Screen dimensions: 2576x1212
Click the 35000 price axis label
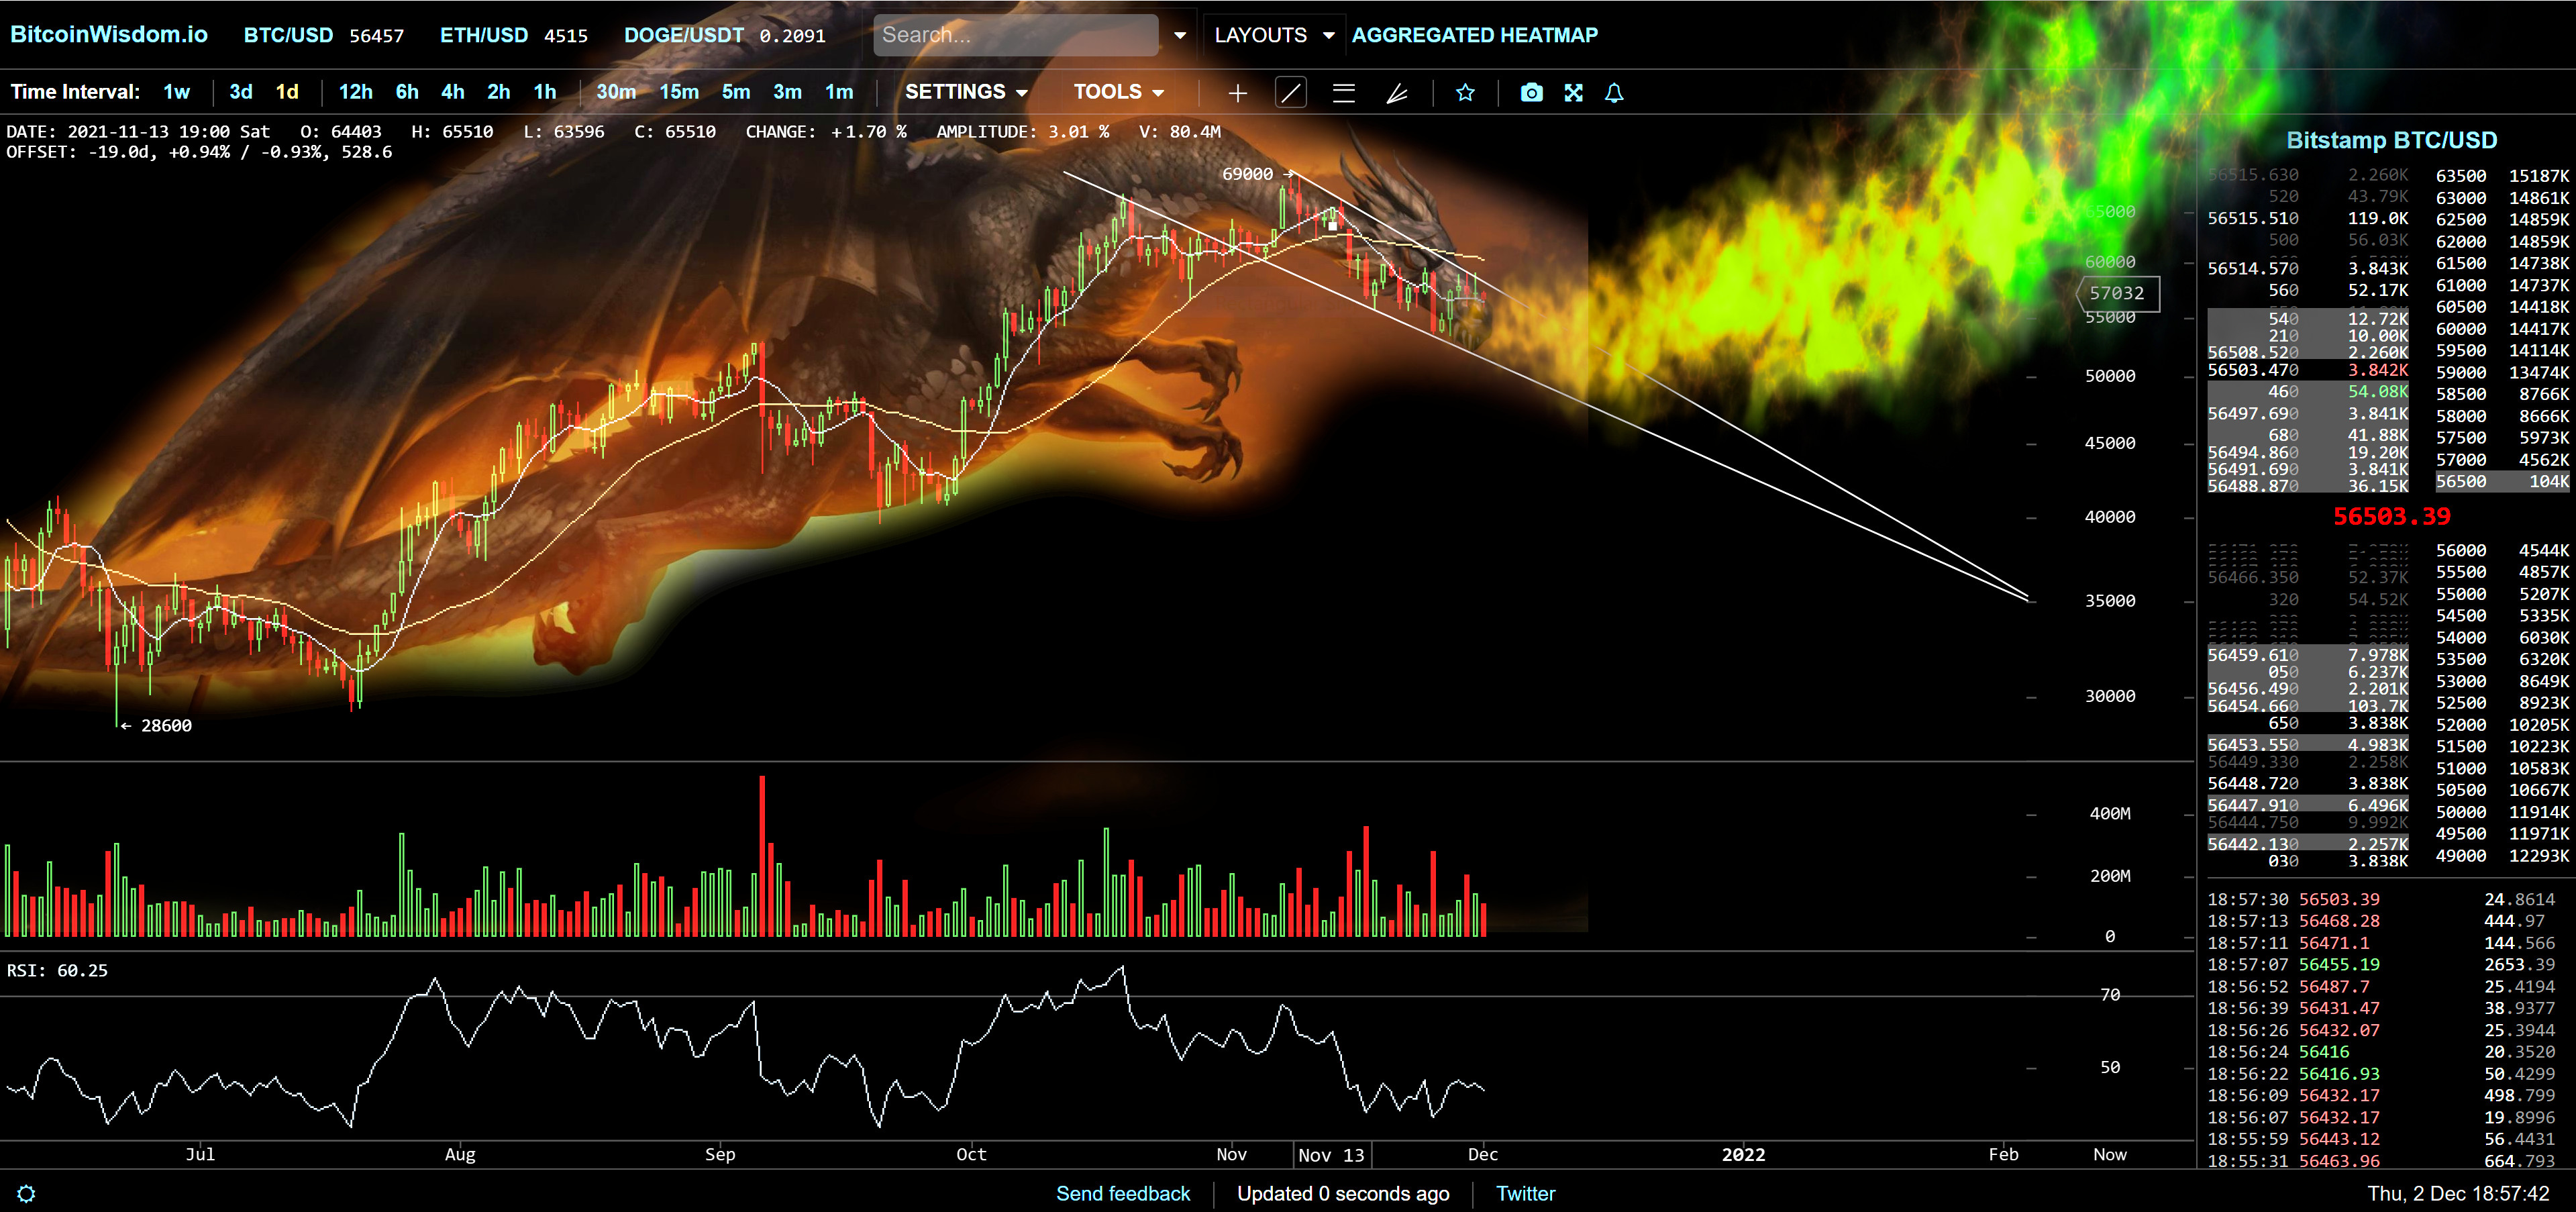pyautogui.click(x=2110, y=601)
